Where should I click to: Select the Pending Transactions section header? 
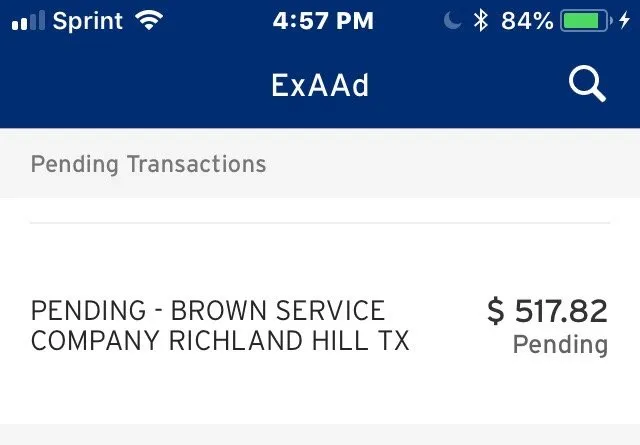pyautogui.click(x=148, y=163)
